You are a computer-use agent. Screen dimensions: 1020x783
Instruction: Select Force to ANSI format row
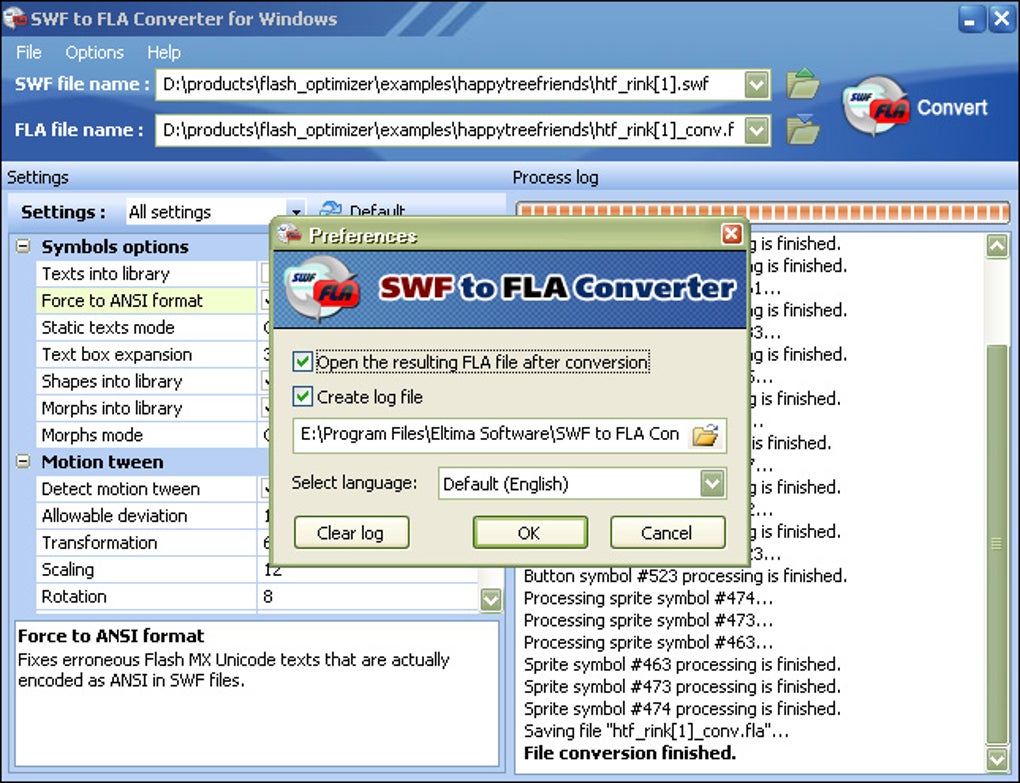pyautogui.click(x=146, y=300)
